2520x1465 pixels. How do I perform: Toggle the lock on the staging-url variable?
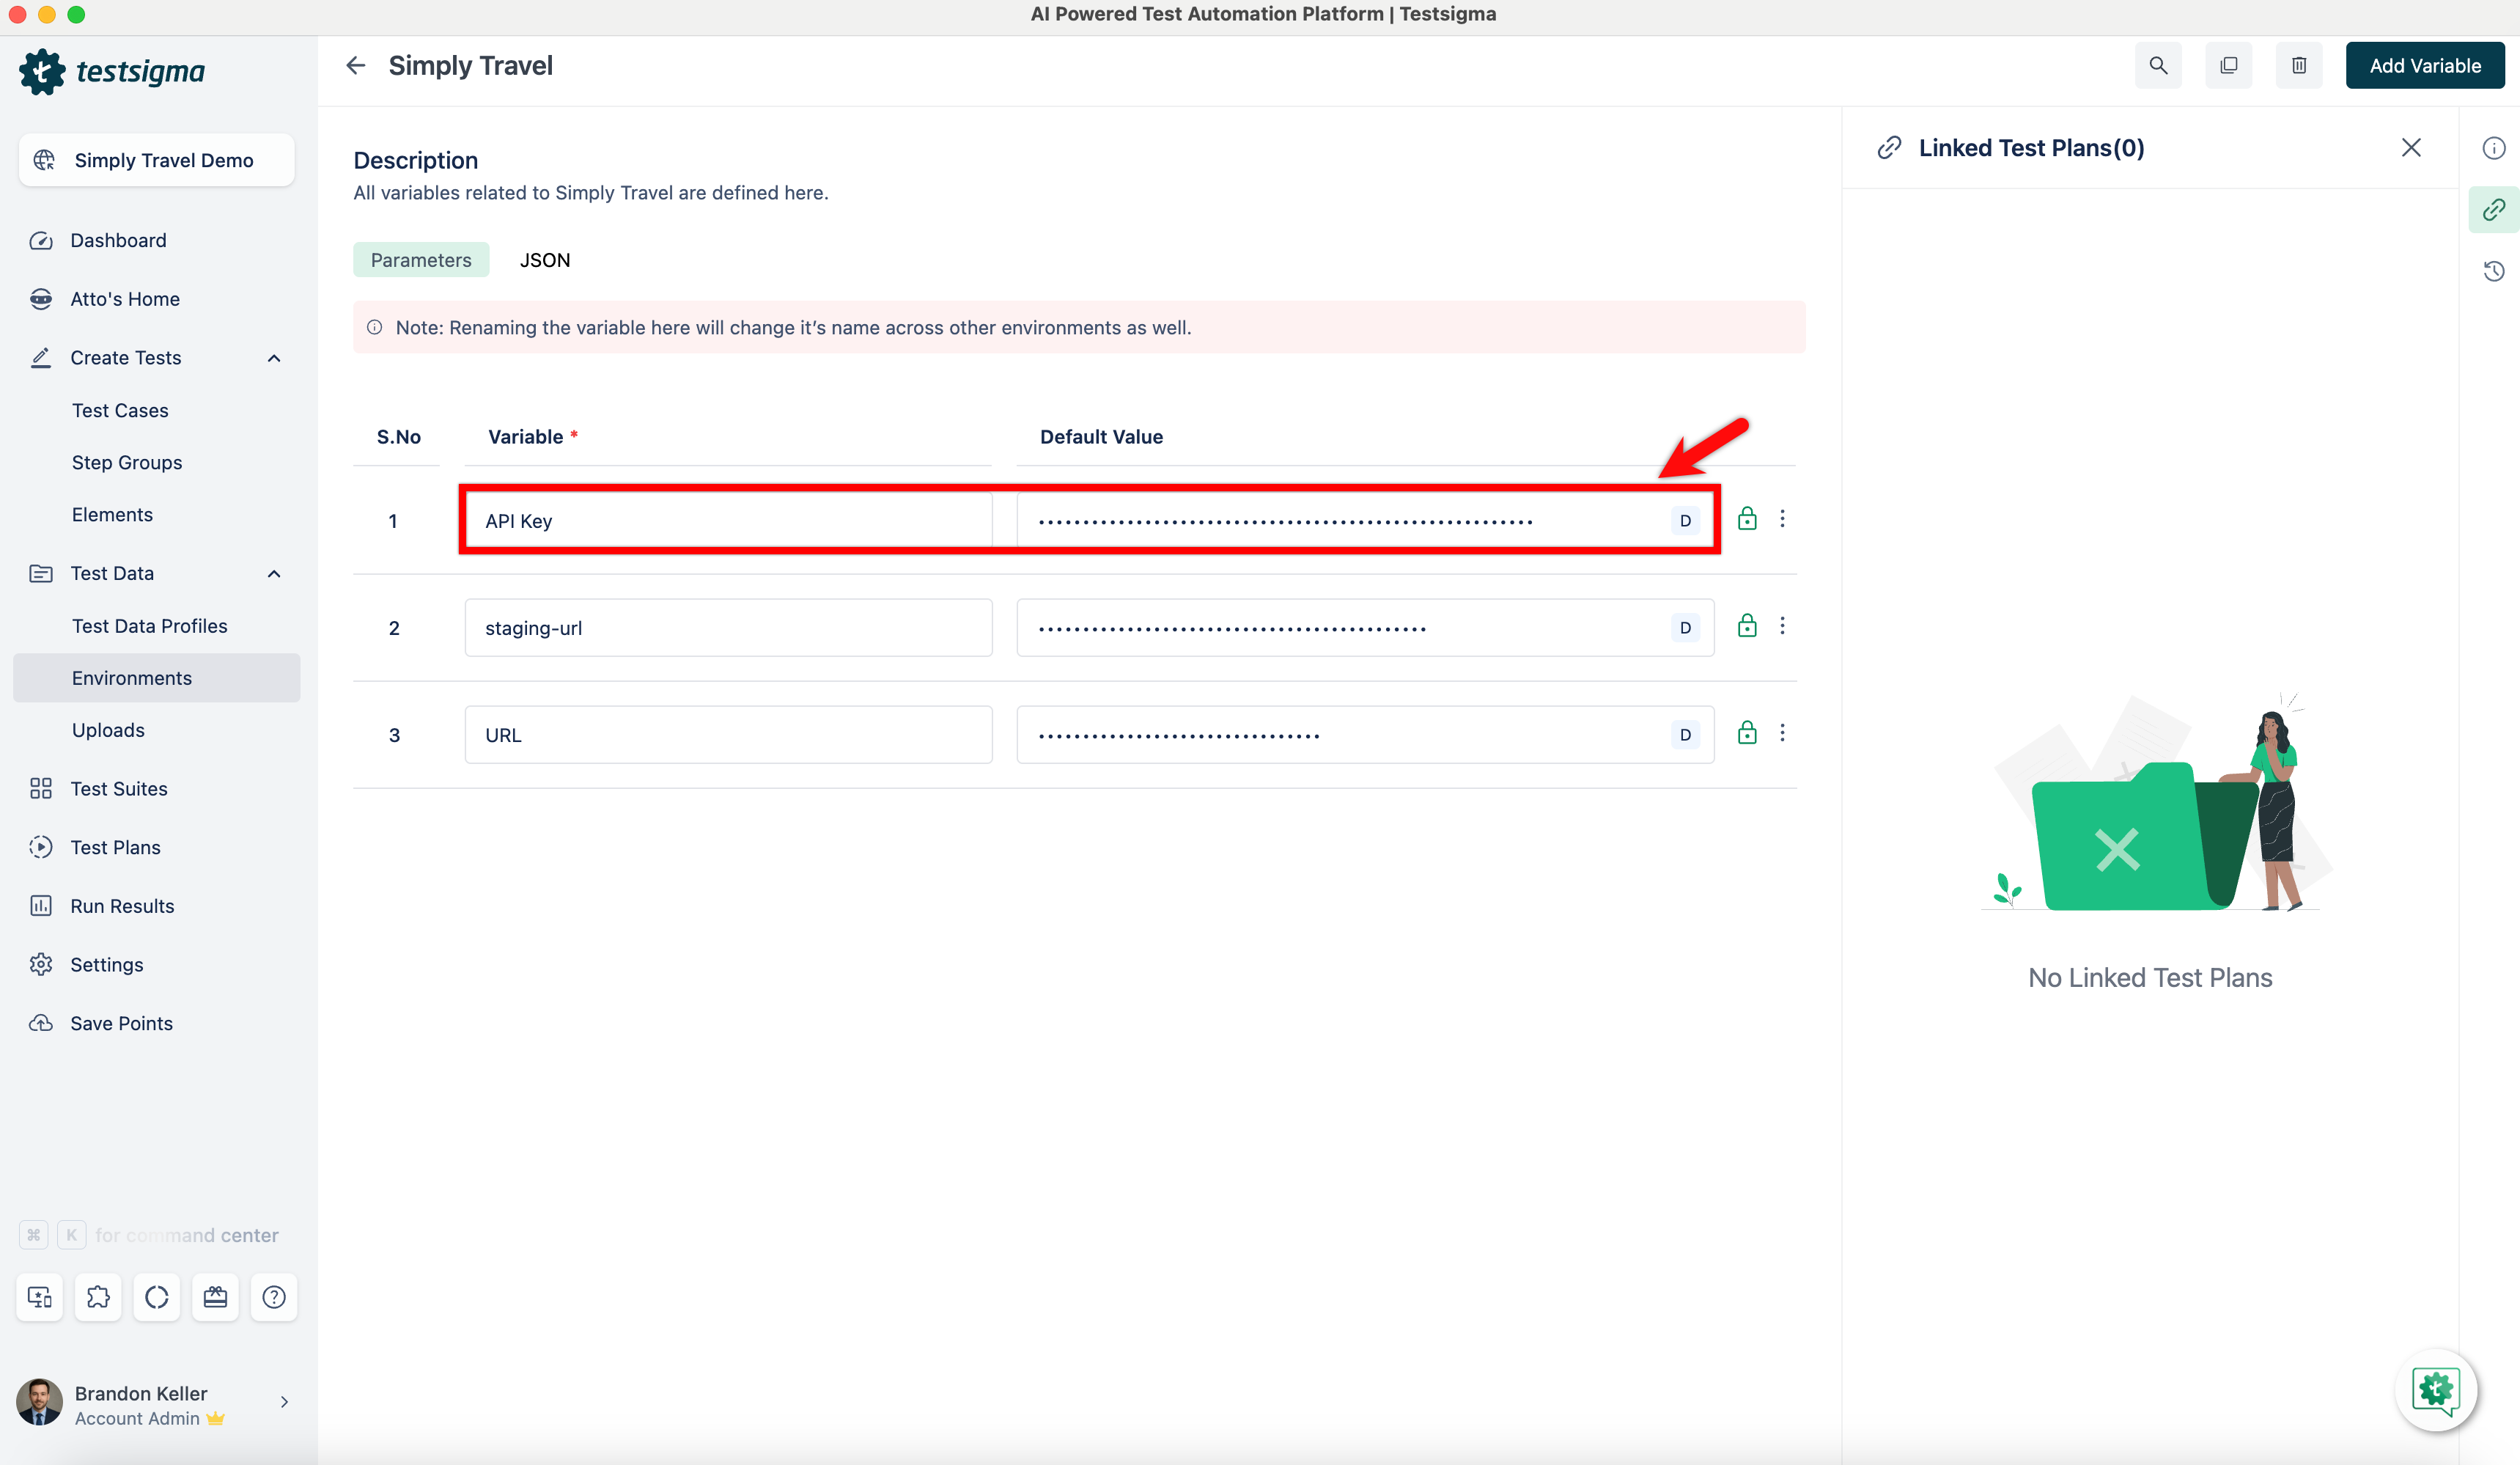point(1747,625)
